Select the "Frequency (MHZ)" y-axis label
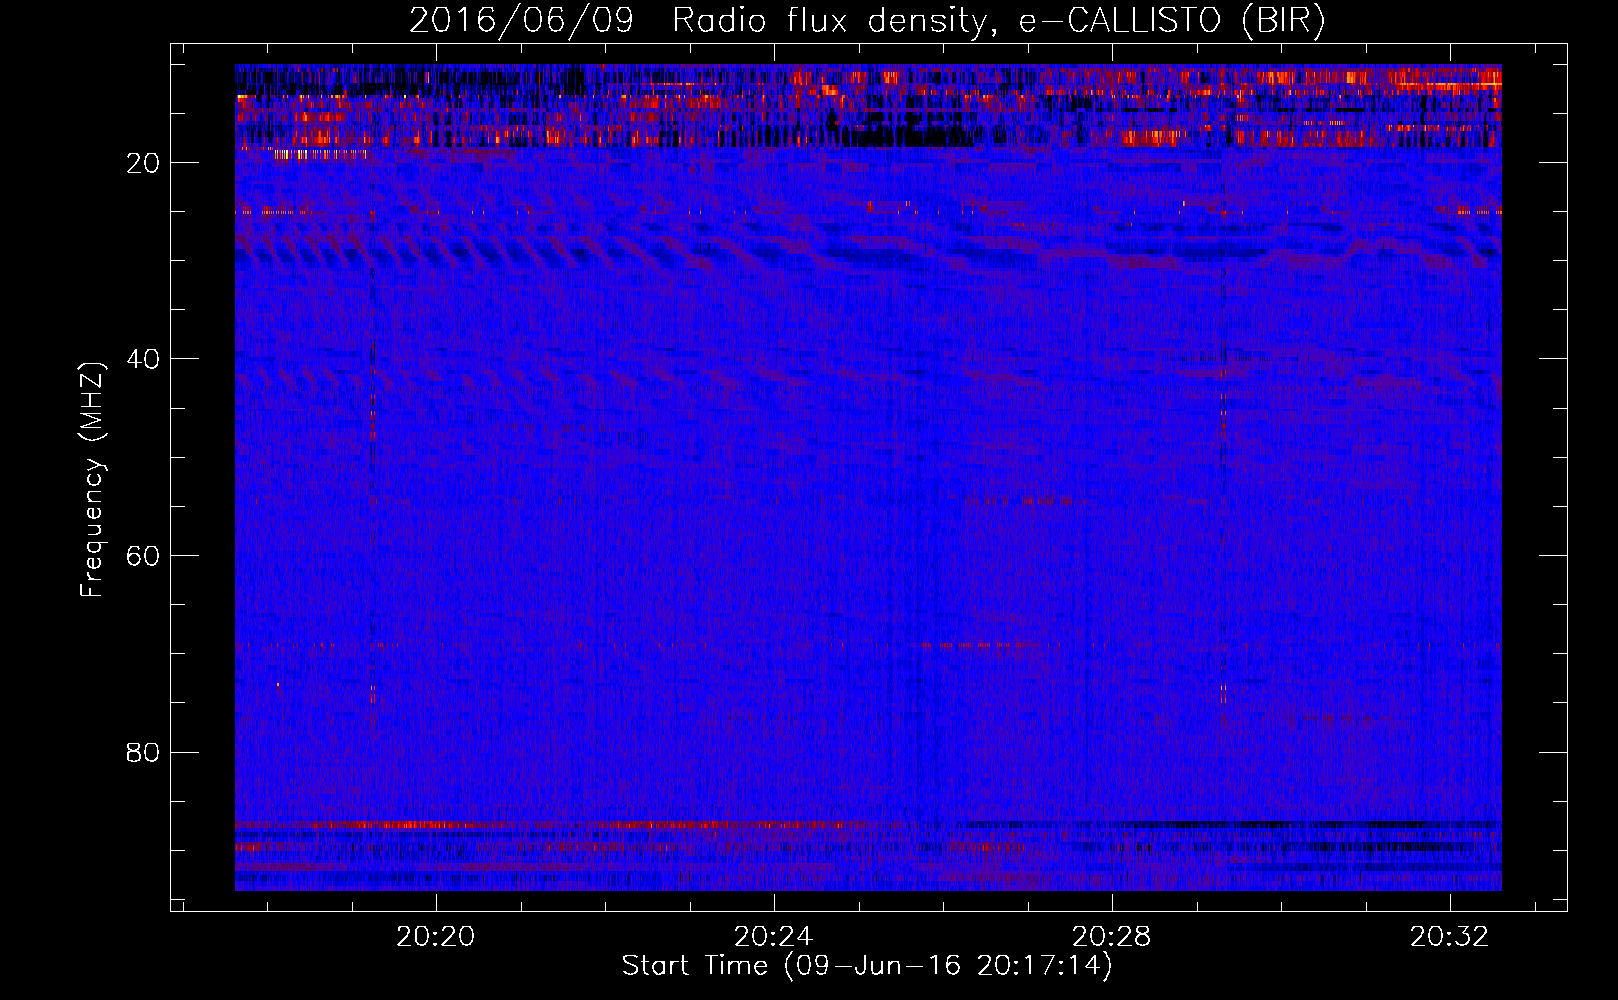 [92, 480]
